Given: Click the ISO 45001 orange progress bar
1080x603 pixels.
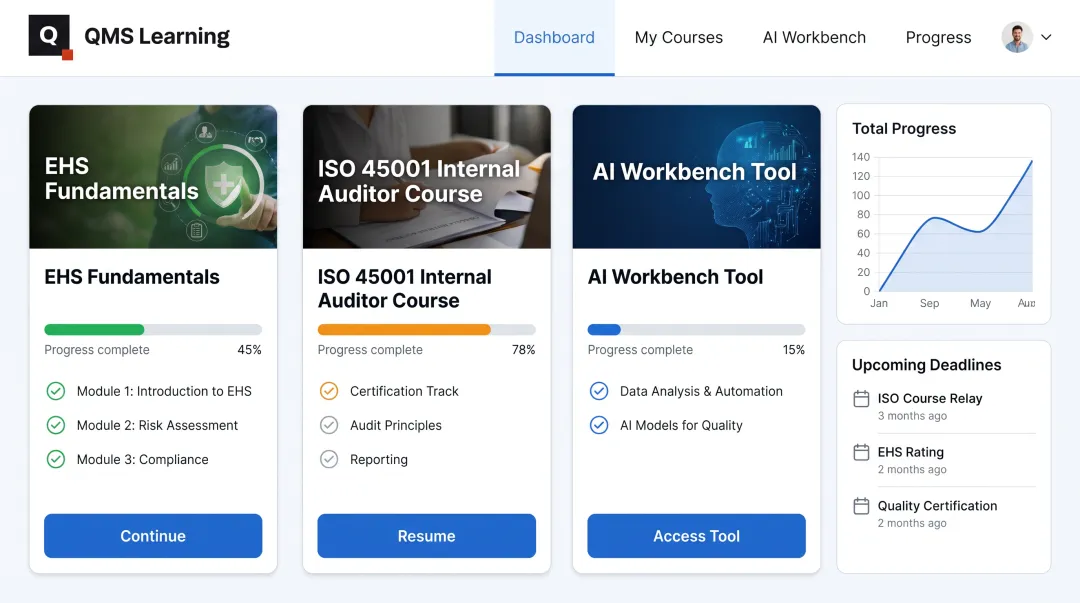Looking at the screenshot, I should point(426,329).
